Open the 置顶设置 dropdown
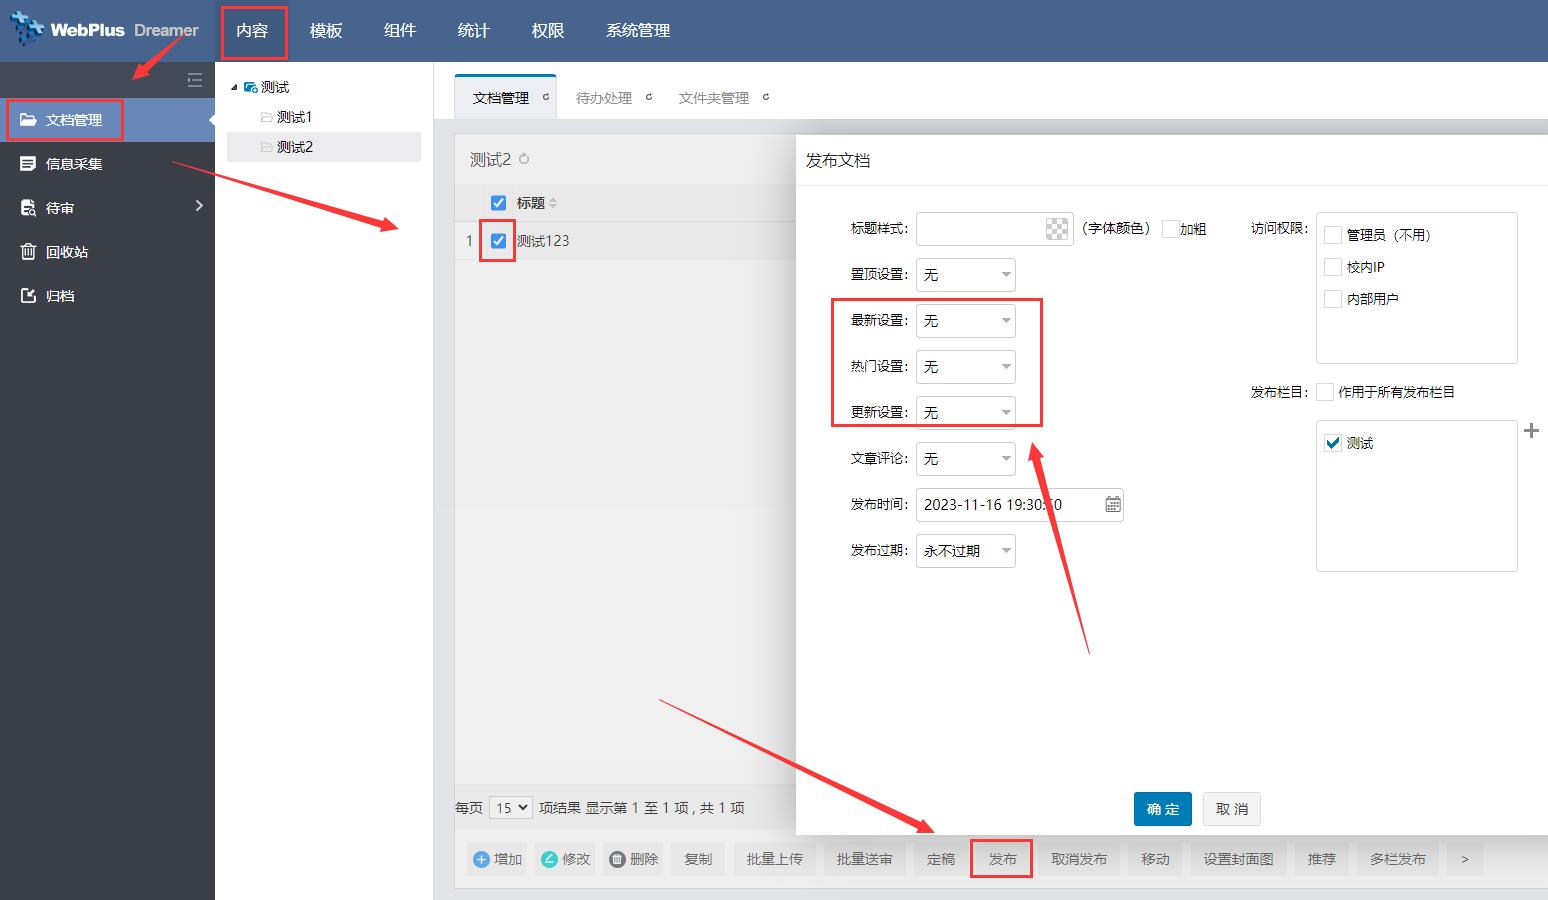 (966, 275)
